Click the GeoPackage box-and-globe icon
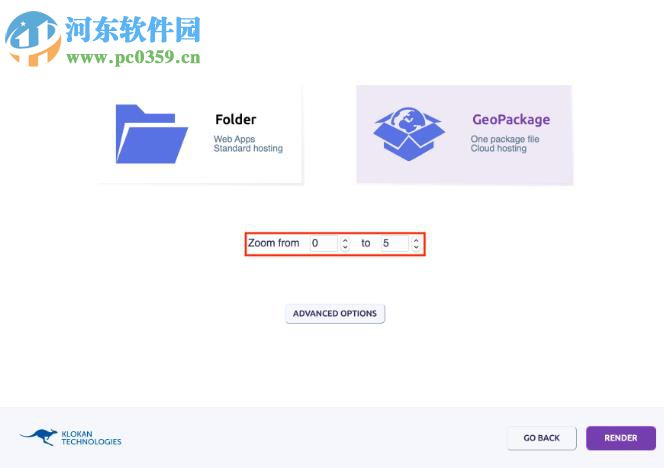Image resolution: width=664 pixels, height=468 pixels. [409, 134]
